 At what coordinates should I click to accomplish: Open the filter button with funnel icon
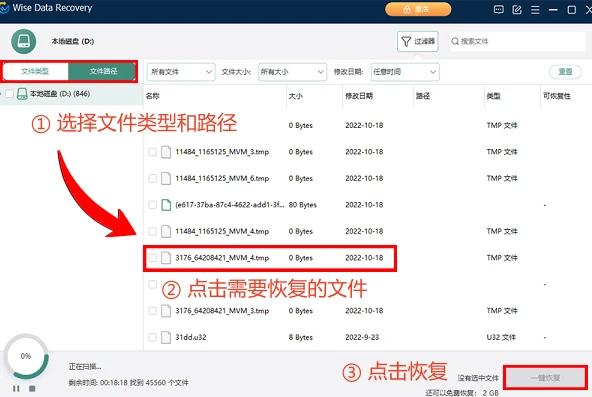coord(418,41)
